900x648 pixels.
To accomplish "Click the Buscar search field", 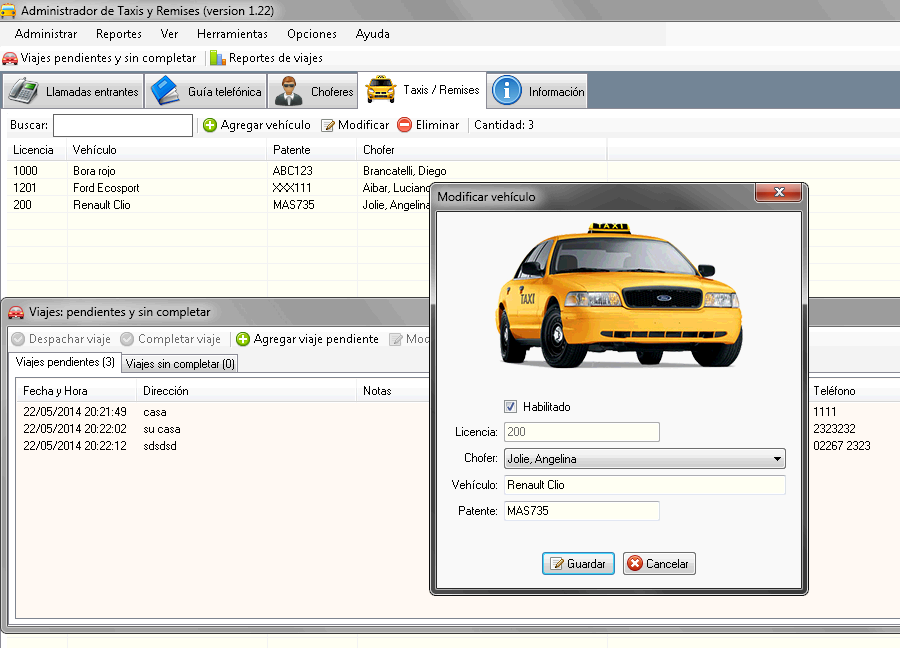I will [123, 125].
